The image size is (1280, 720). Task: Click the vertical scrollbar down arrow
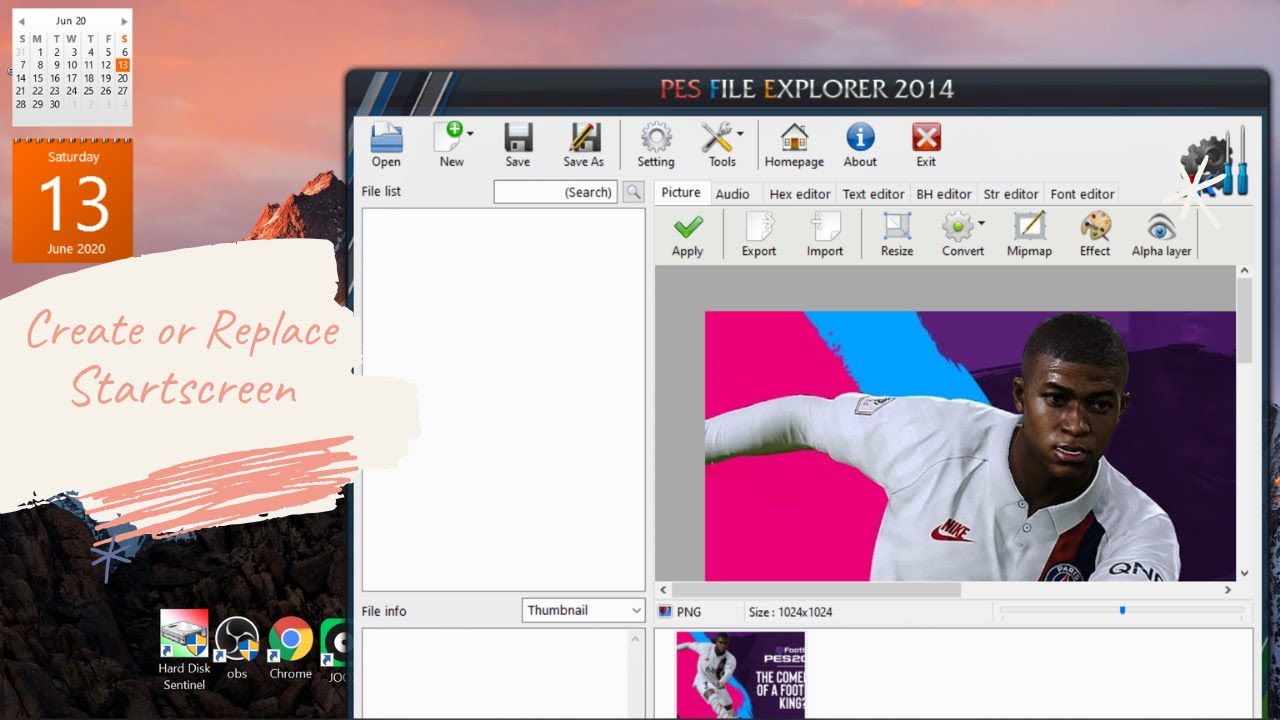pyautogui.click(x=1245, y=573)
